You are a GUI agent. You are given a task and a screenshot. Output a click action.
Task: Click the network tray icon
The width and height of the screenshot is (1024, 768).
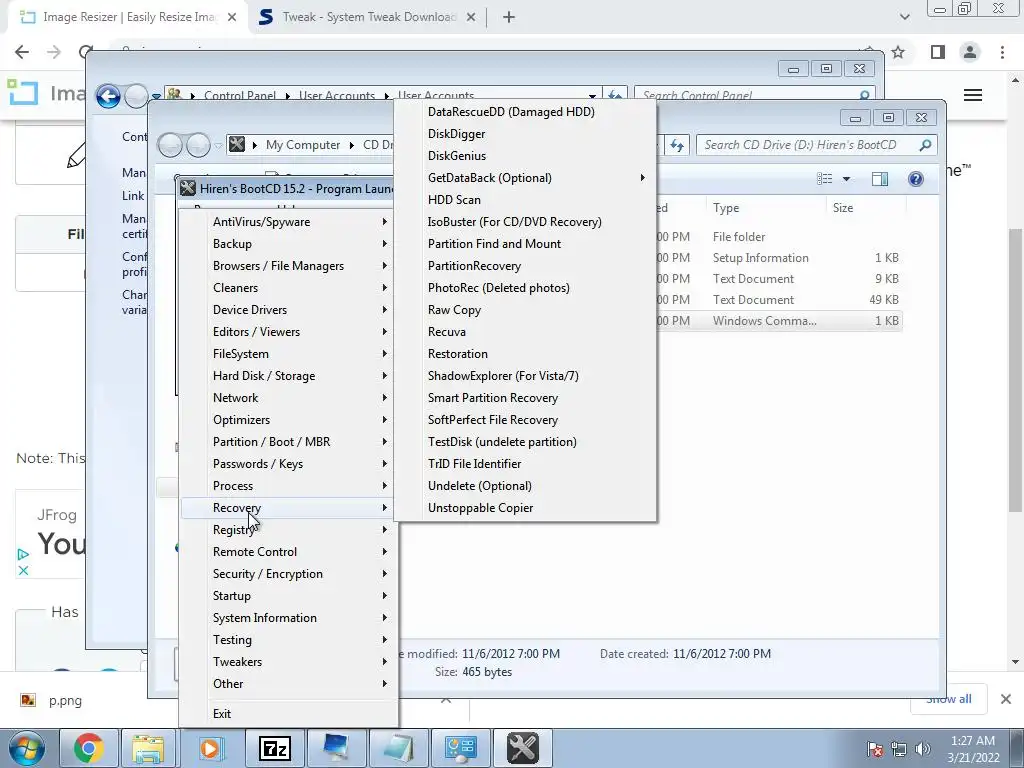899,749
